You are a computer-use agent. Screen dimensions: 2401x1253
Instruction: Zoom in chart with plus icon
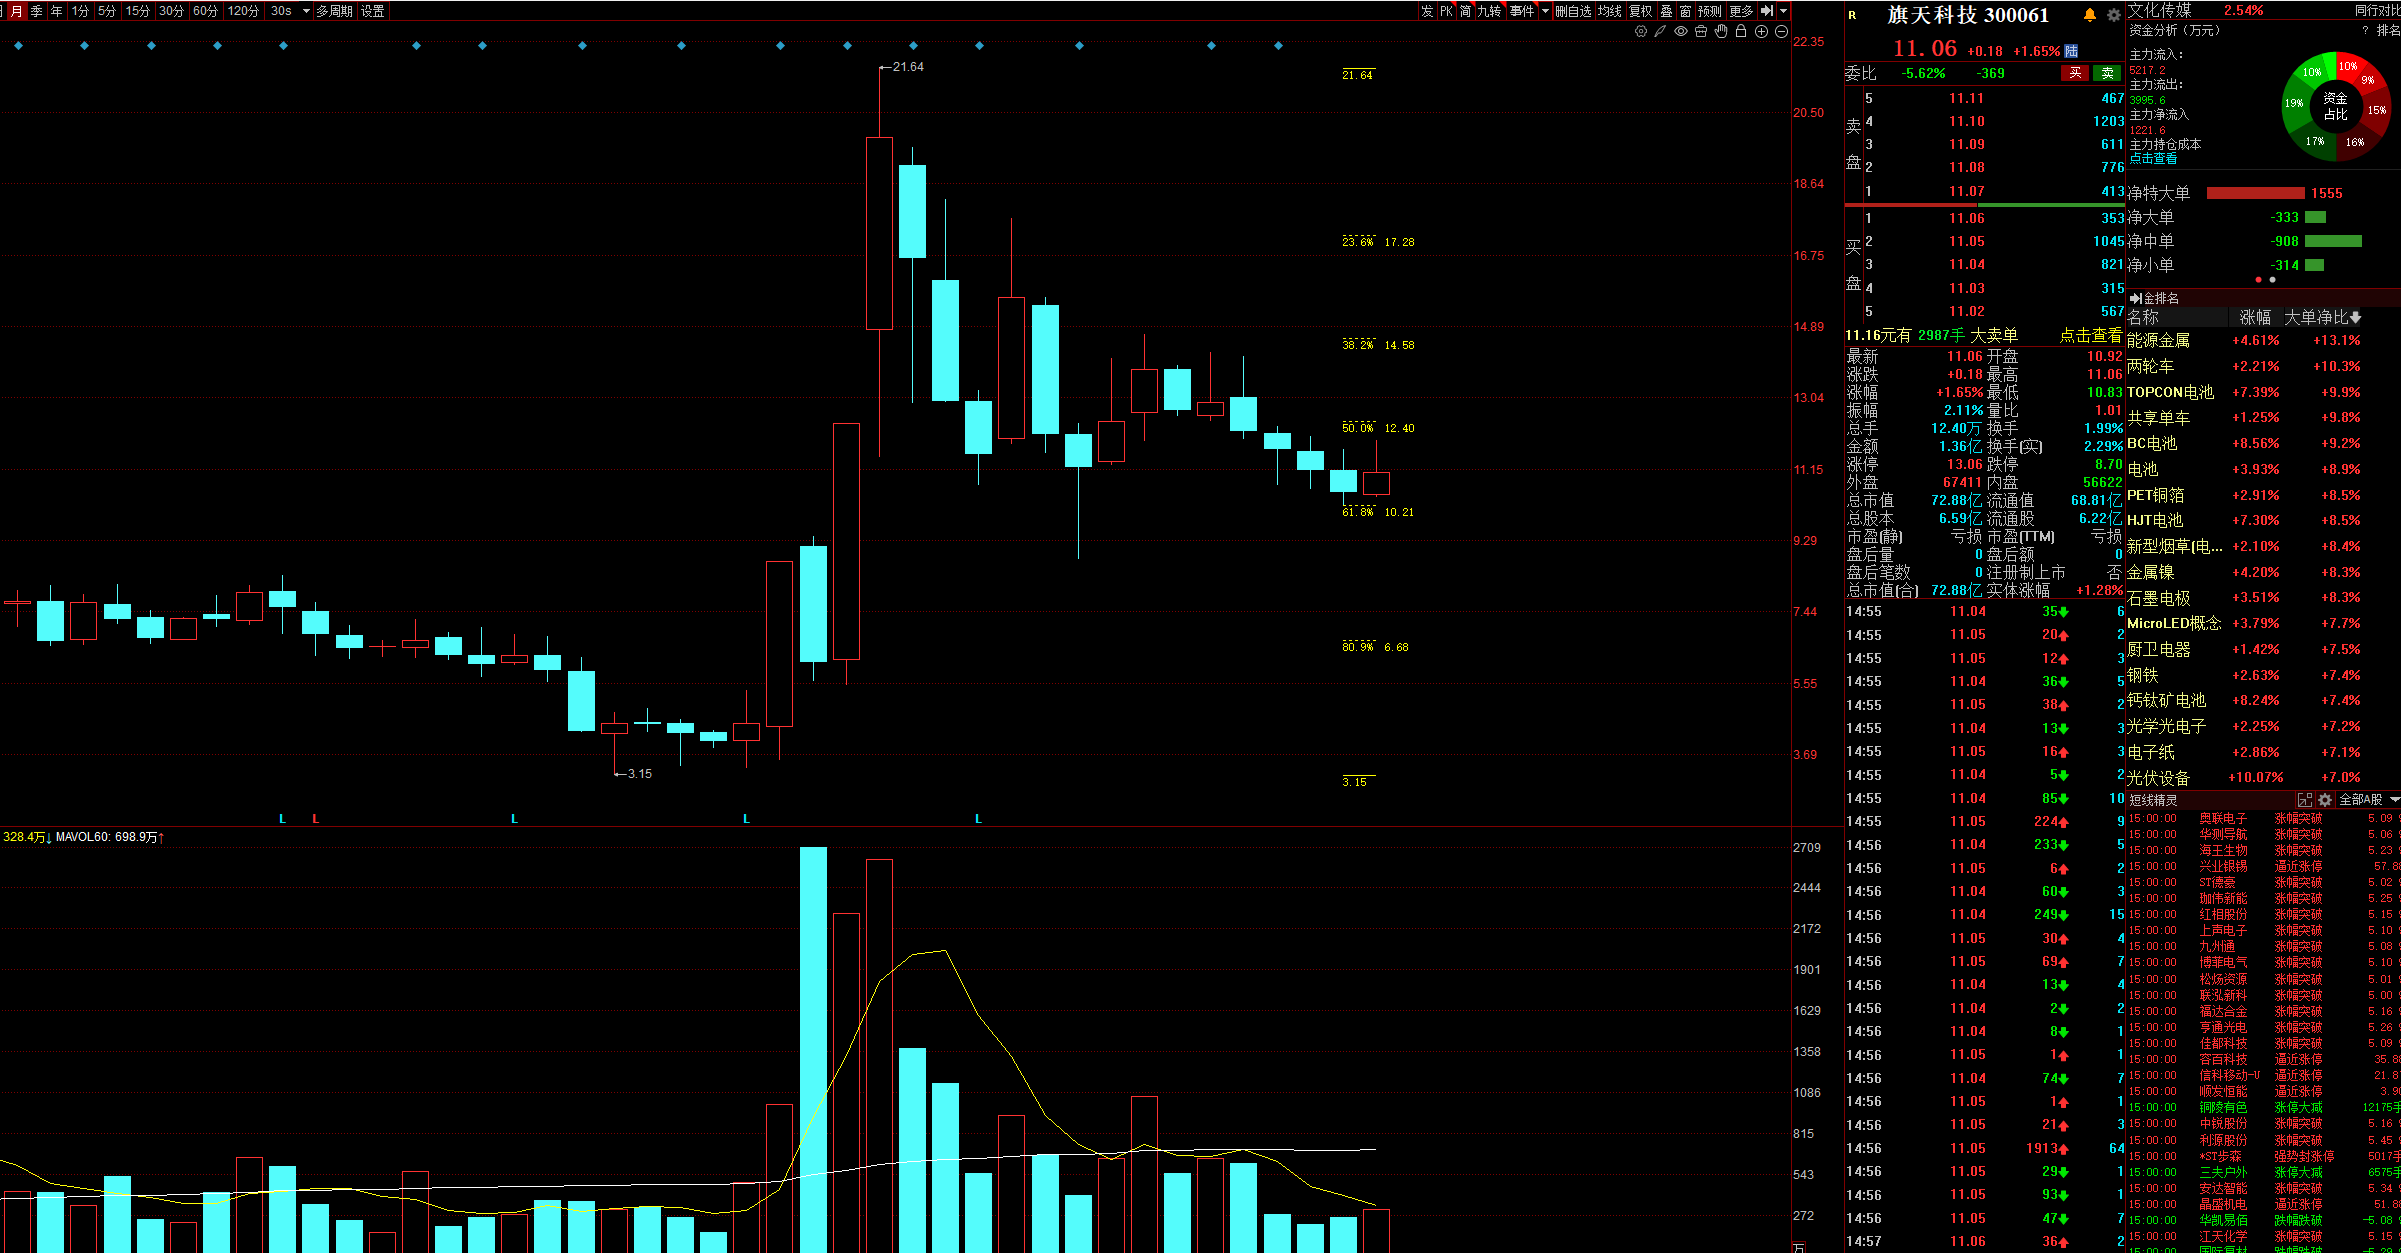(x=1761, y=32)
